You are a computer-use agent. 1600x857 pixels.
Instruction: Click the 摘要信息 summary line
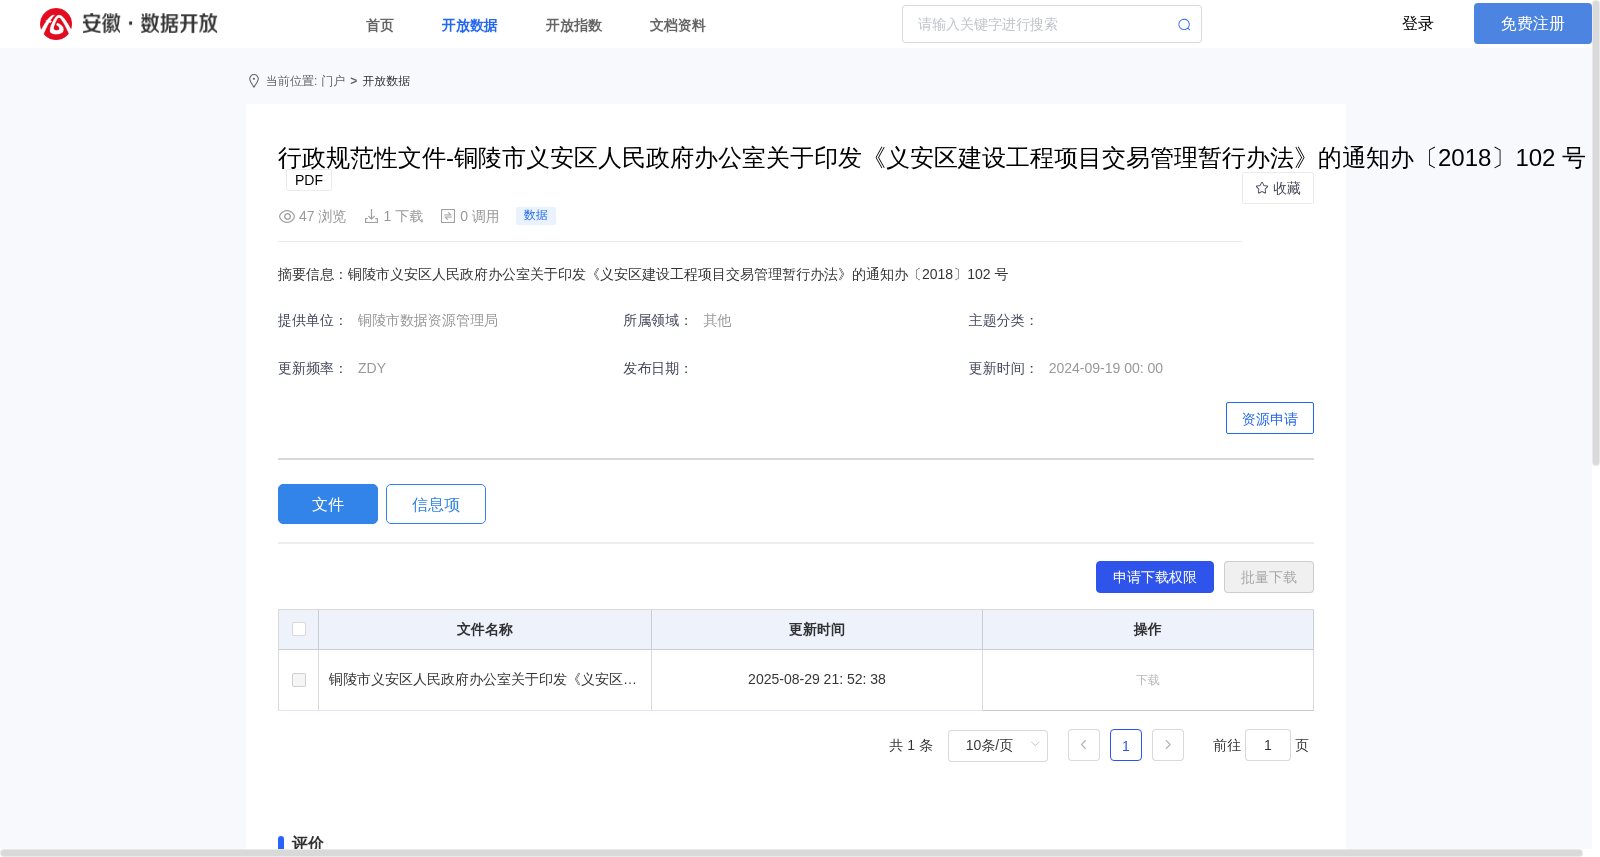[643, 274]
